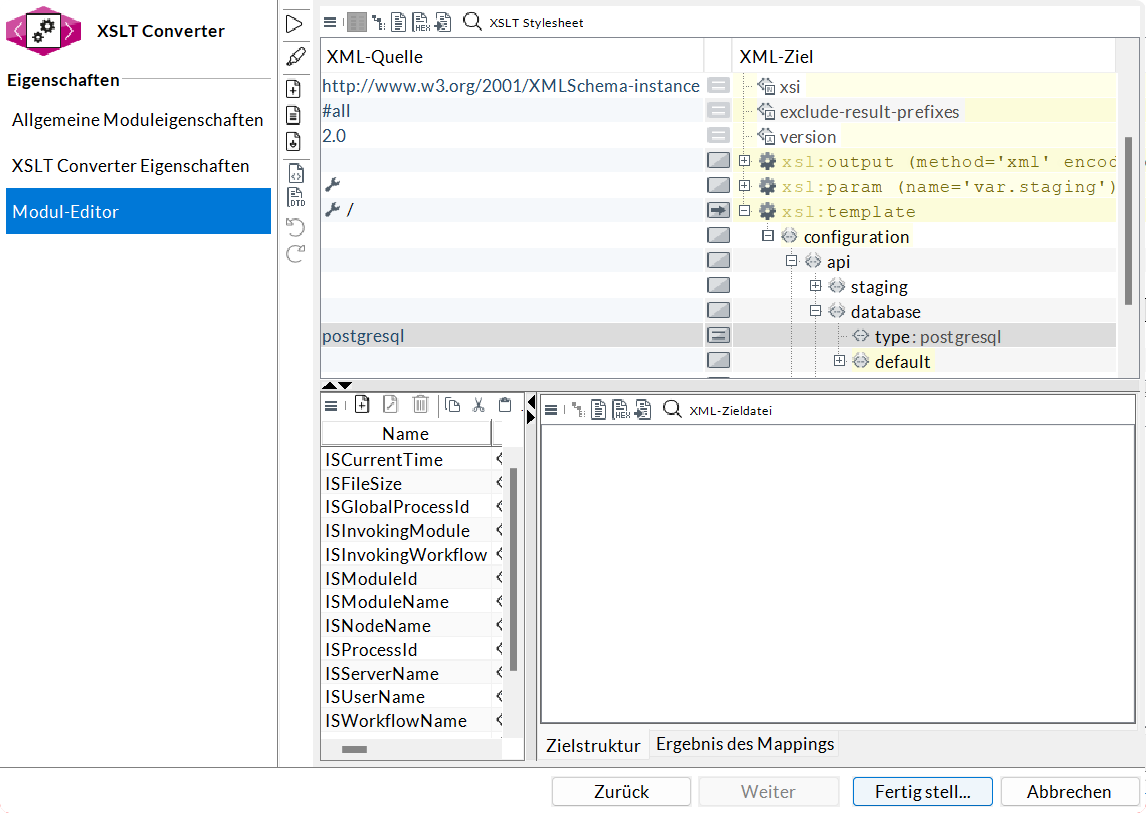This screenshot has width=1146, height=813.
Task: Click the DTD document icon
Action: pos(295,197)
